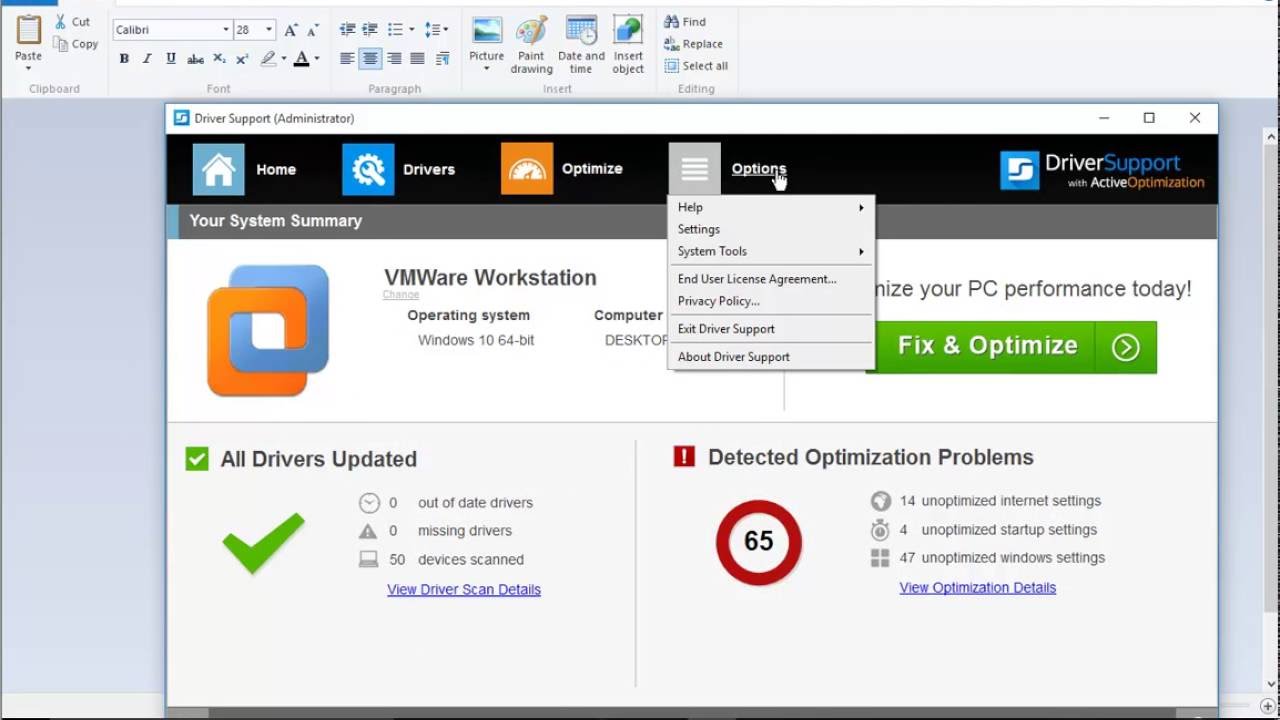Click the red exclamation problem icon
This screenshot has width=1280, height=720.
tap(684, 457)
